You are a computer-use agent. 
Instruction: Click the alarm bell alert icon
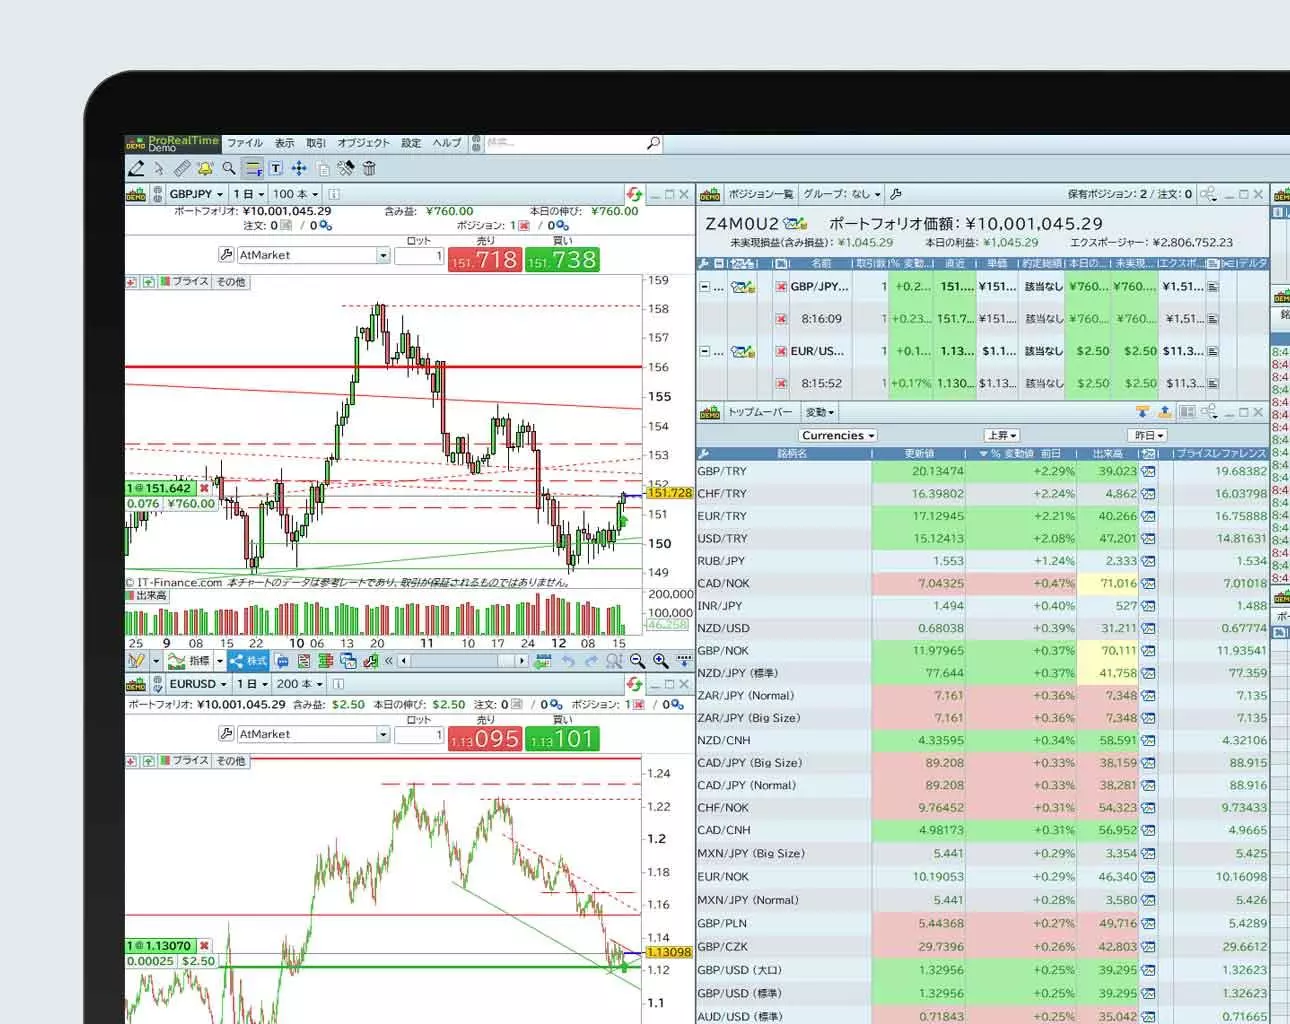(205, 168)
